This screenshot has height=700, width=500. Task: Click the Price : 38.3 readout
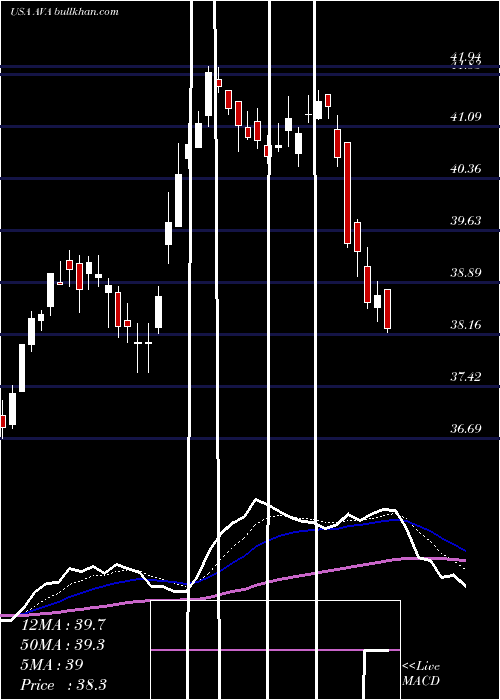(63, 685)
